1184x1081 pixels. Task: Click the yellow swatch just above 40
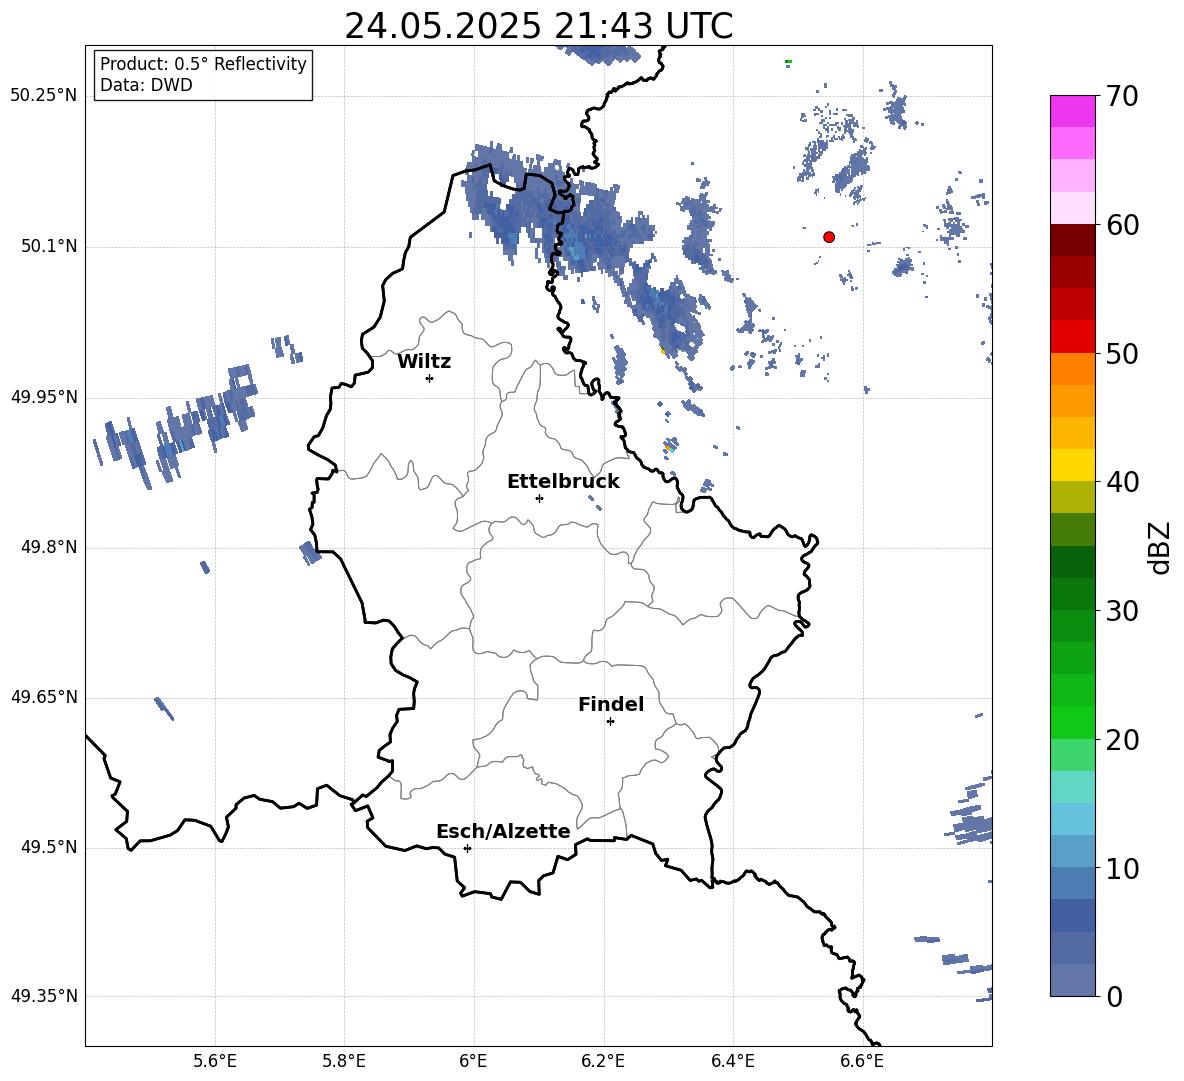coord(1073,465)
